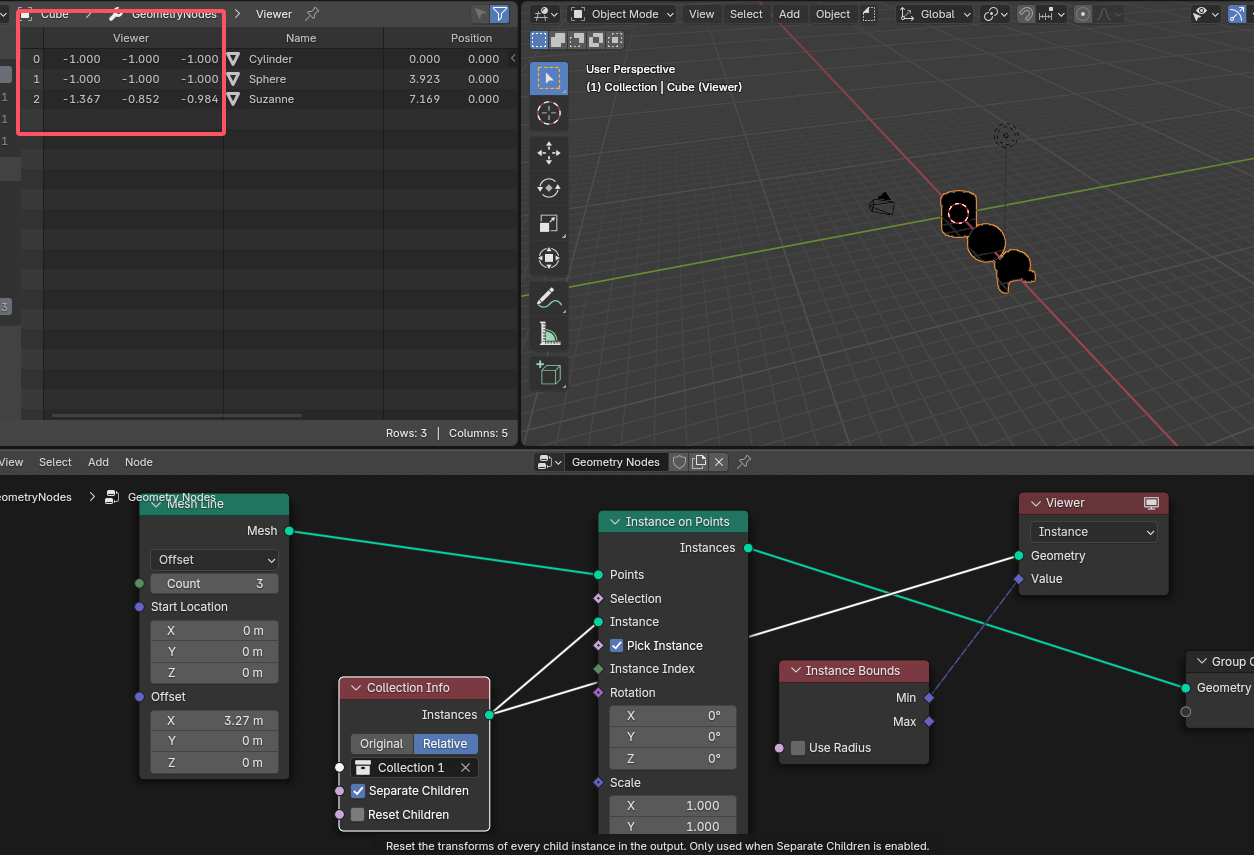The width and height of the screenshot is (1254, 855).
Task: Duplicate the Geometry Nodes node group
Action: coord(699,462)
